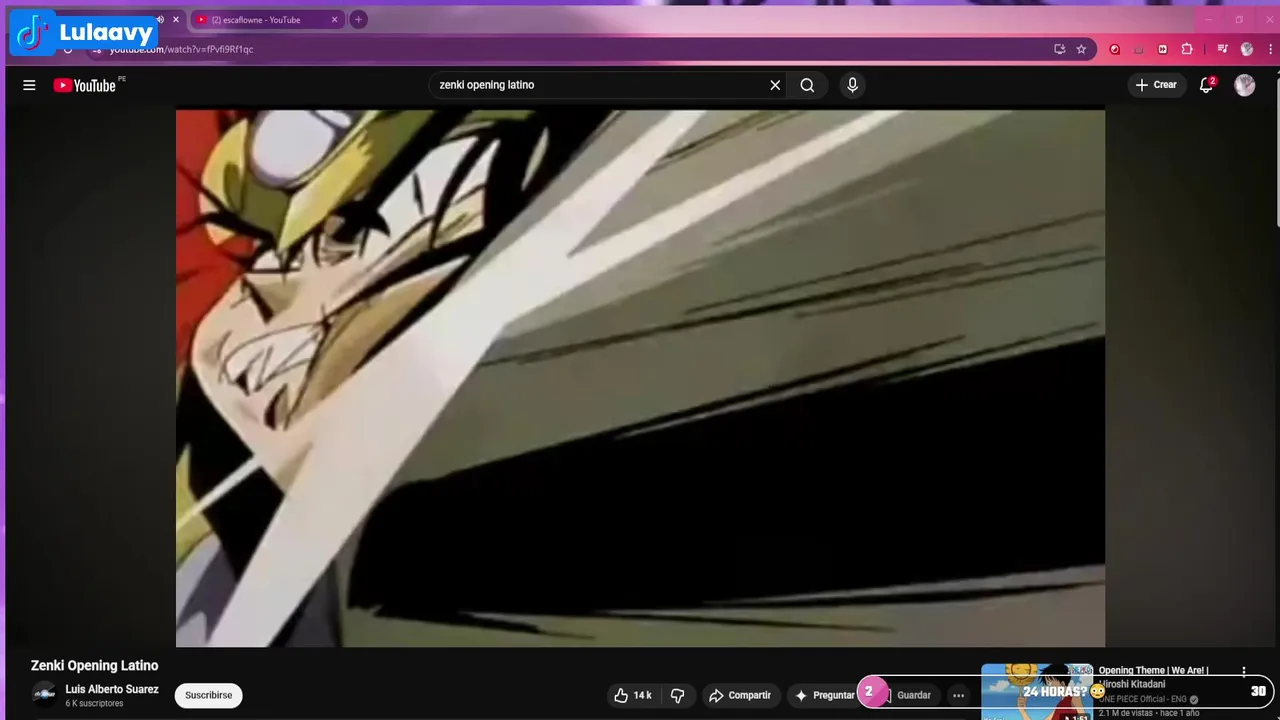Open more actions three-dot button
The width and height of the screenshot is (1280, 720).
(x=958, y=695)
